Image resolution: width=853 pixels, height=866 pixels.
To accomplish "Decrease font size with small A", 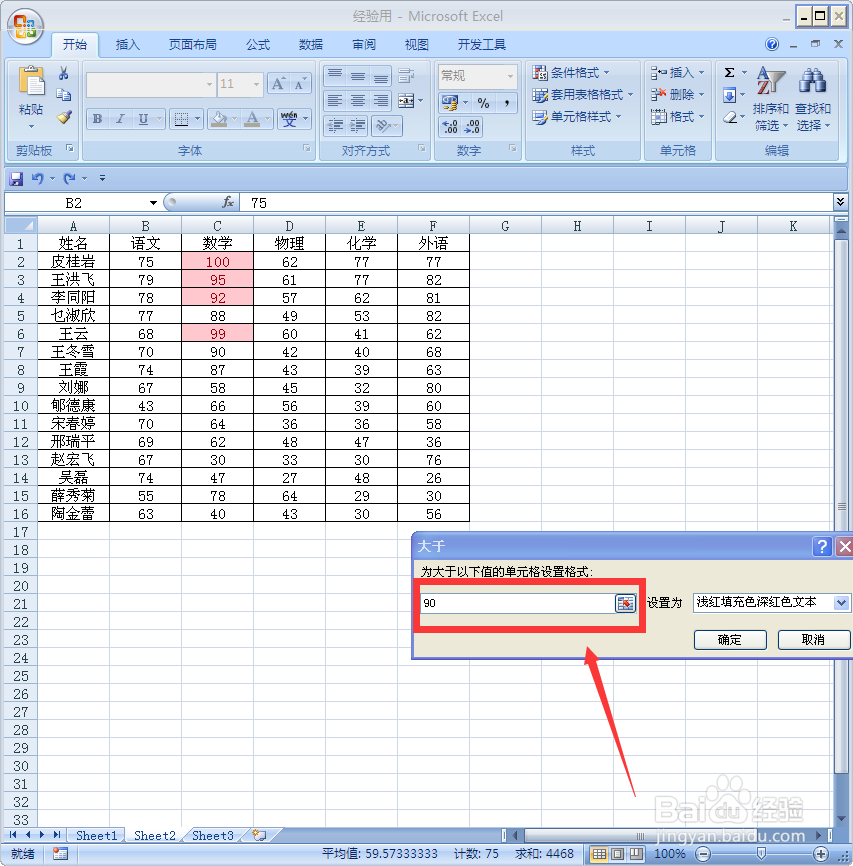I will pyautogui.click(x=300, y=84).
